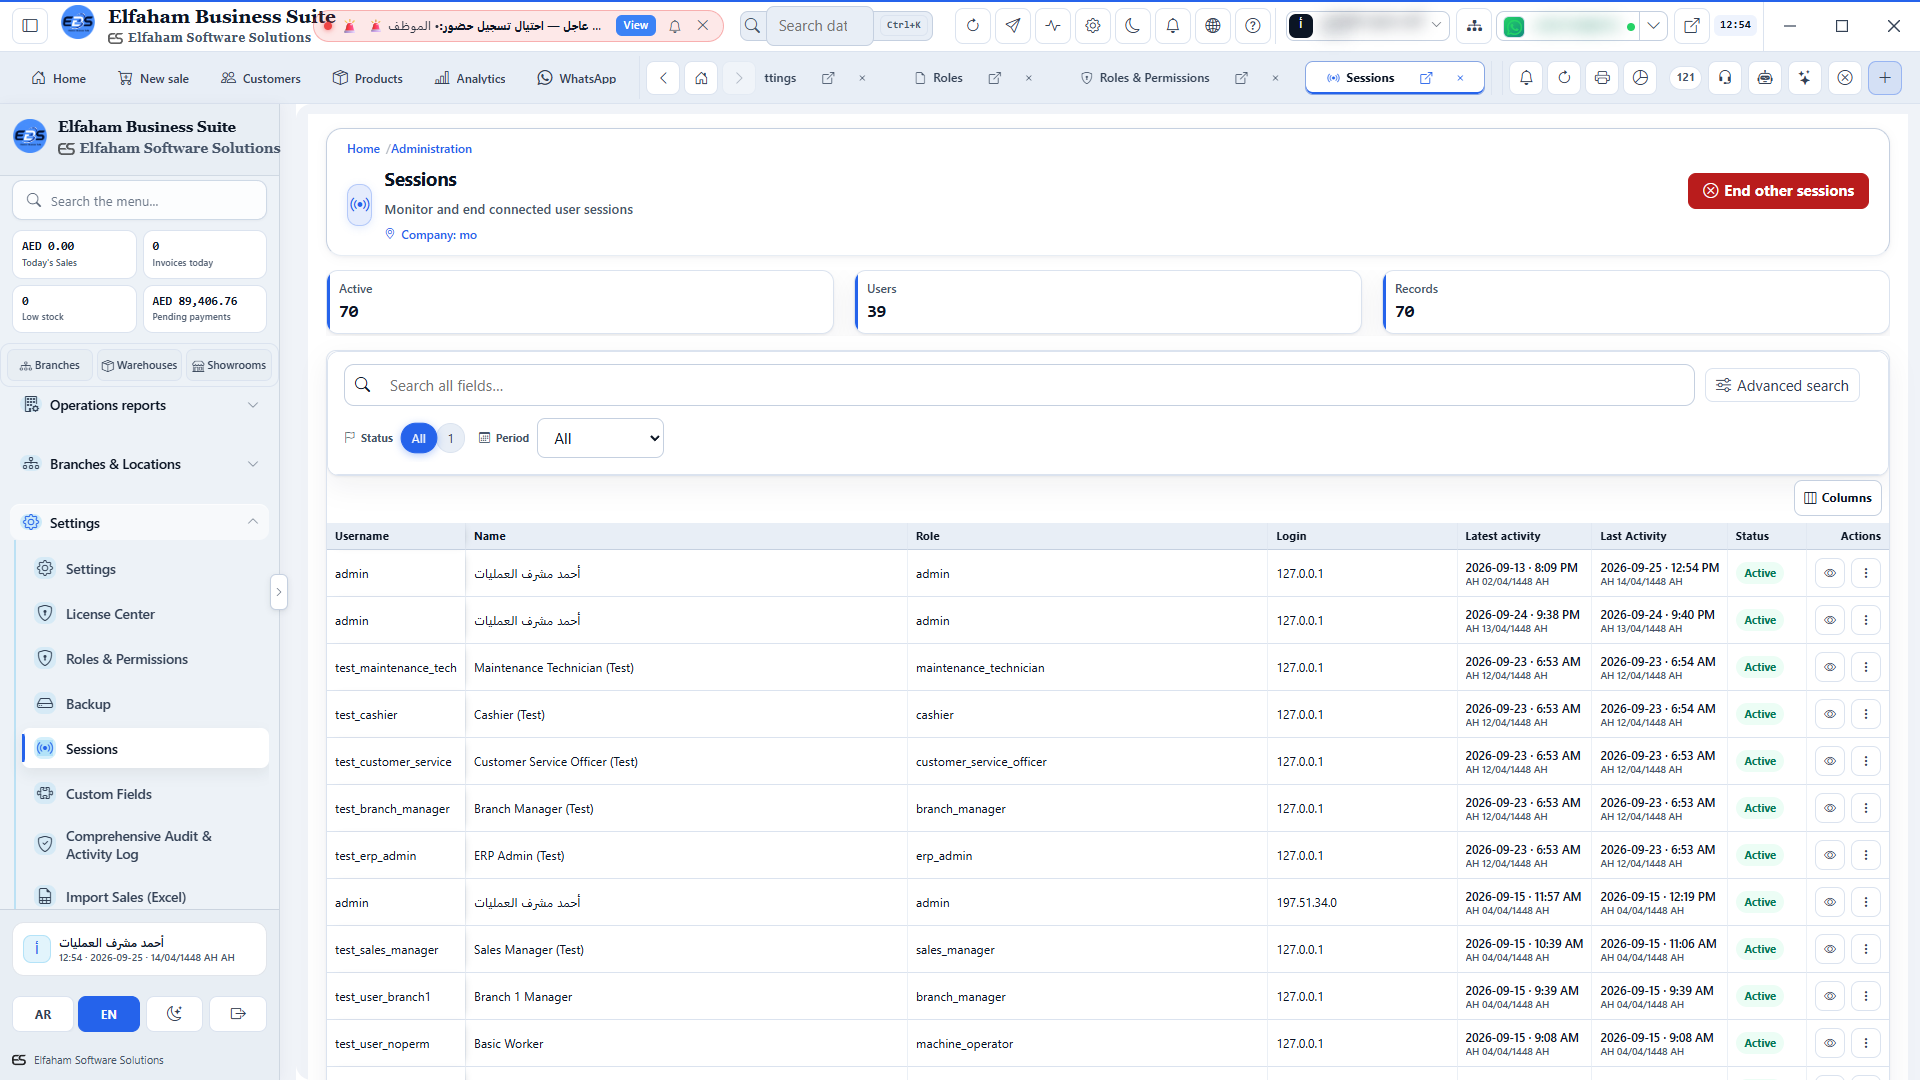This screenshot has height=1080, width=1920.
Task: Open Sessions tab in a new window icon
Action: [1426, 78]
